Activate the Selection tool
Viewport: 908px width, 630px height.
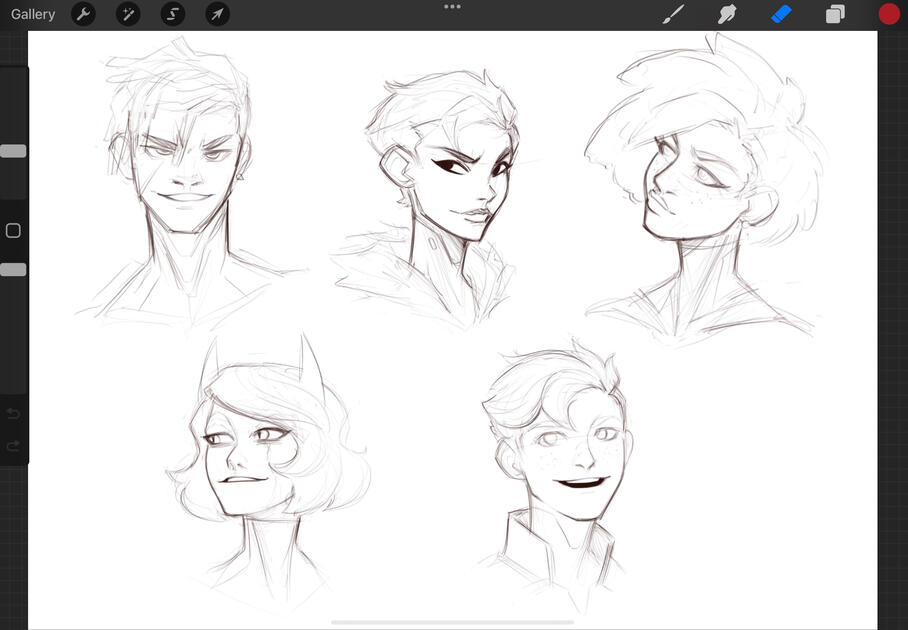coord(173,14)
